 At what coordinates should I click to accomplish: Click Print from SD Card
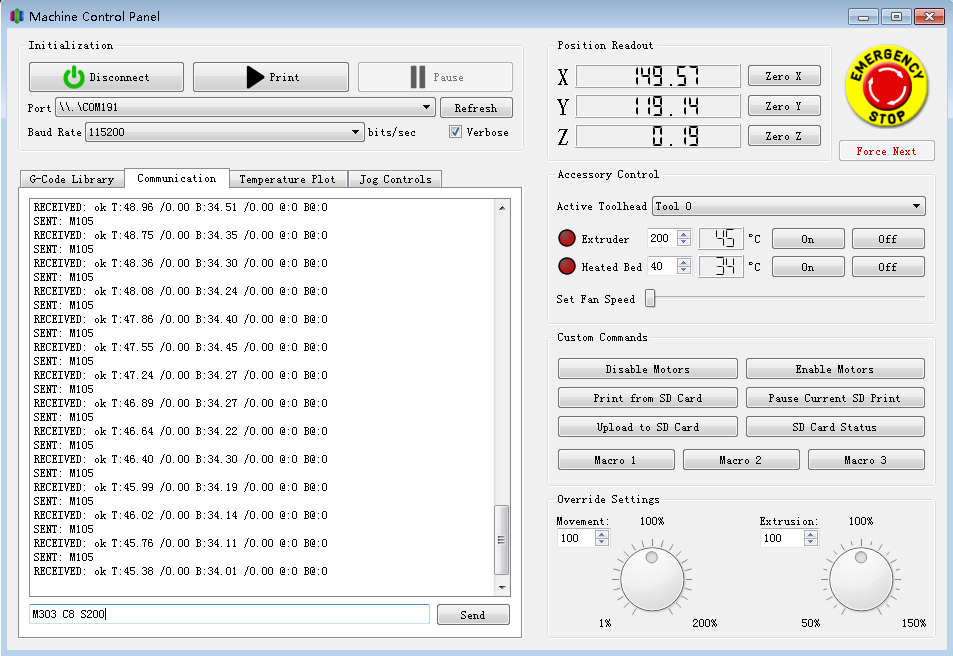(x=647, y=398)
